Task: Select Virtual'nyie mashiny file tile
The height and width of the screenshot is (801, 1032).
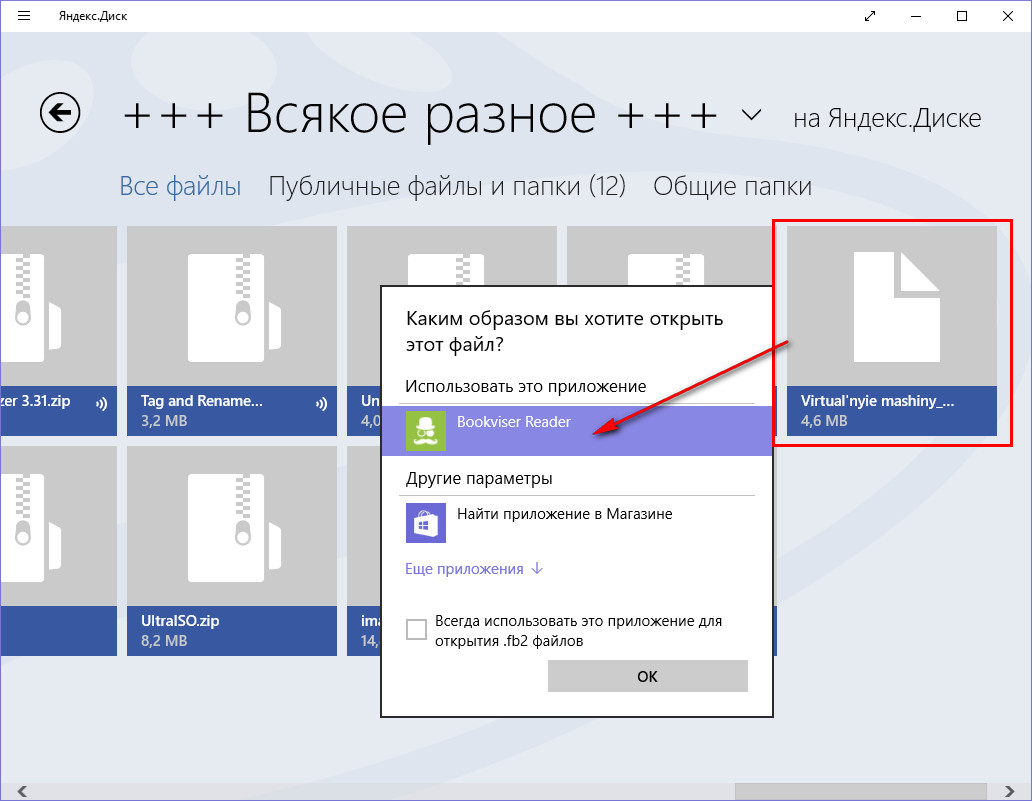Action: pyautogui.click(x=892, y=331)
